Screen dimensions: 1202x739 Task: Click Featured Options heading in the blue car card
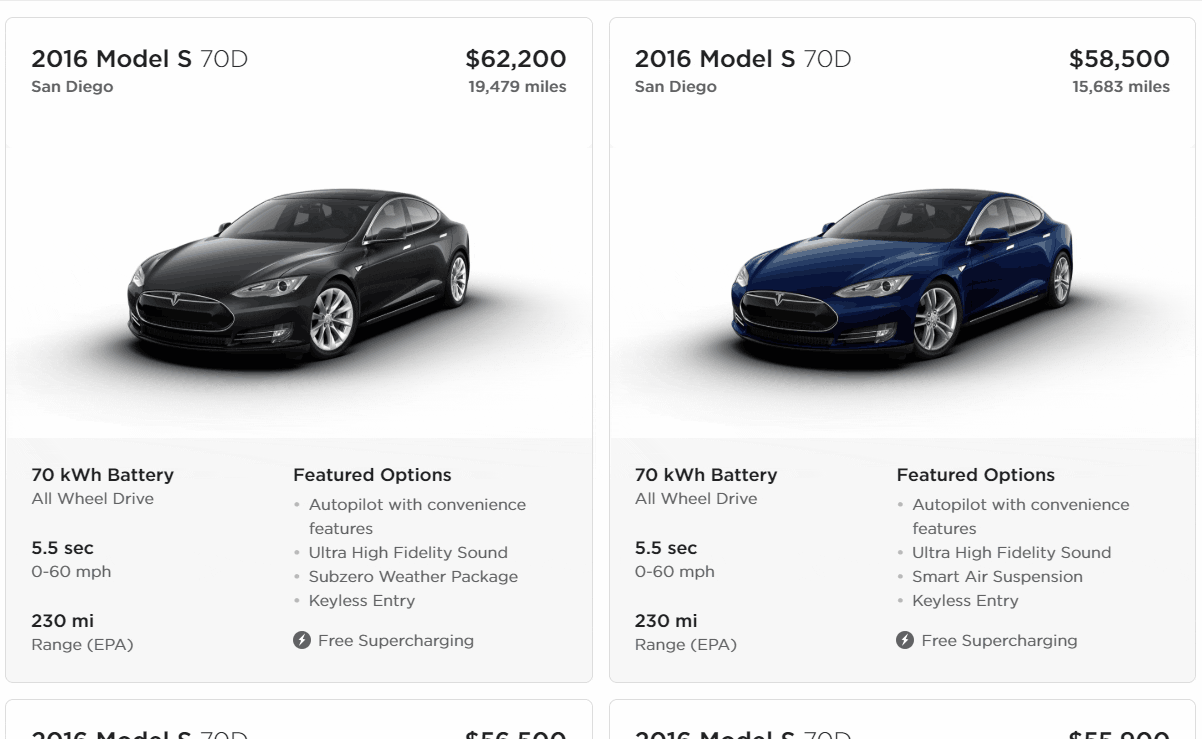point(975,475)
